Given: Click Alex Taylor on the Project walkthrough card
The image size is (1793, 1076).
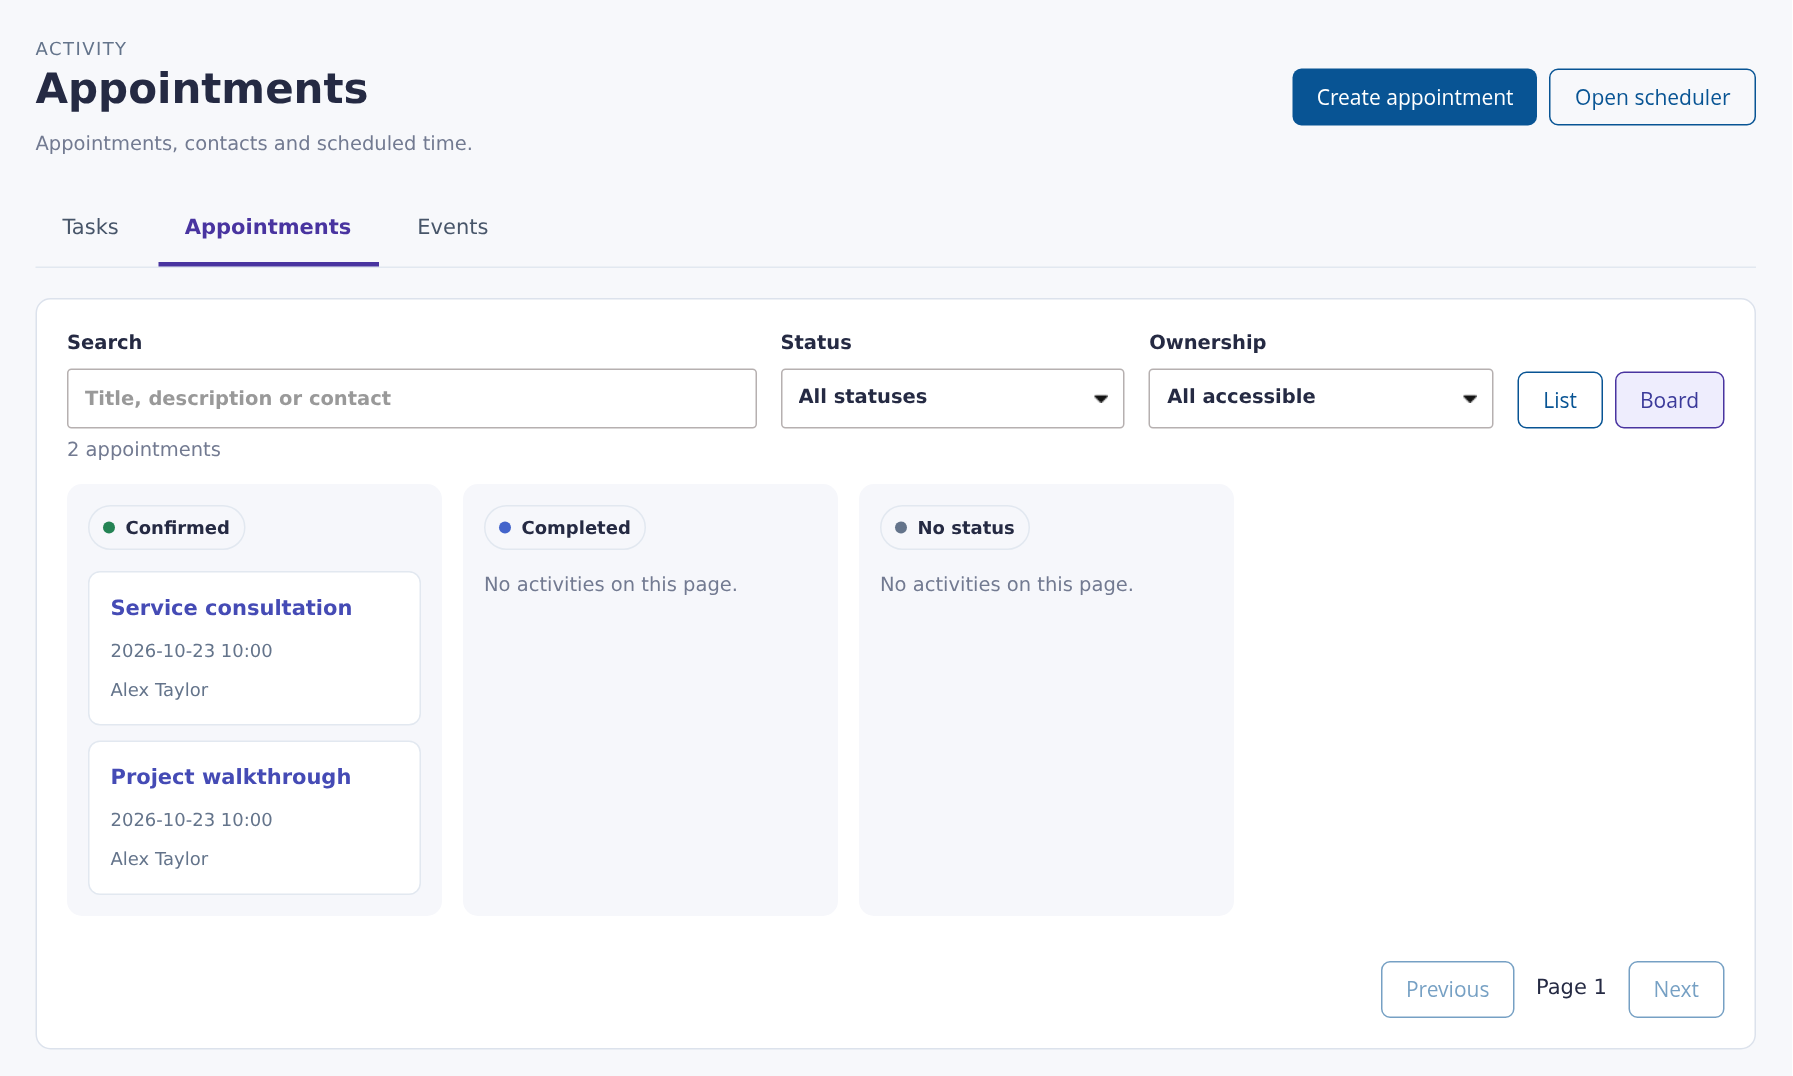Looking at the screenshot, I should 159,859.
